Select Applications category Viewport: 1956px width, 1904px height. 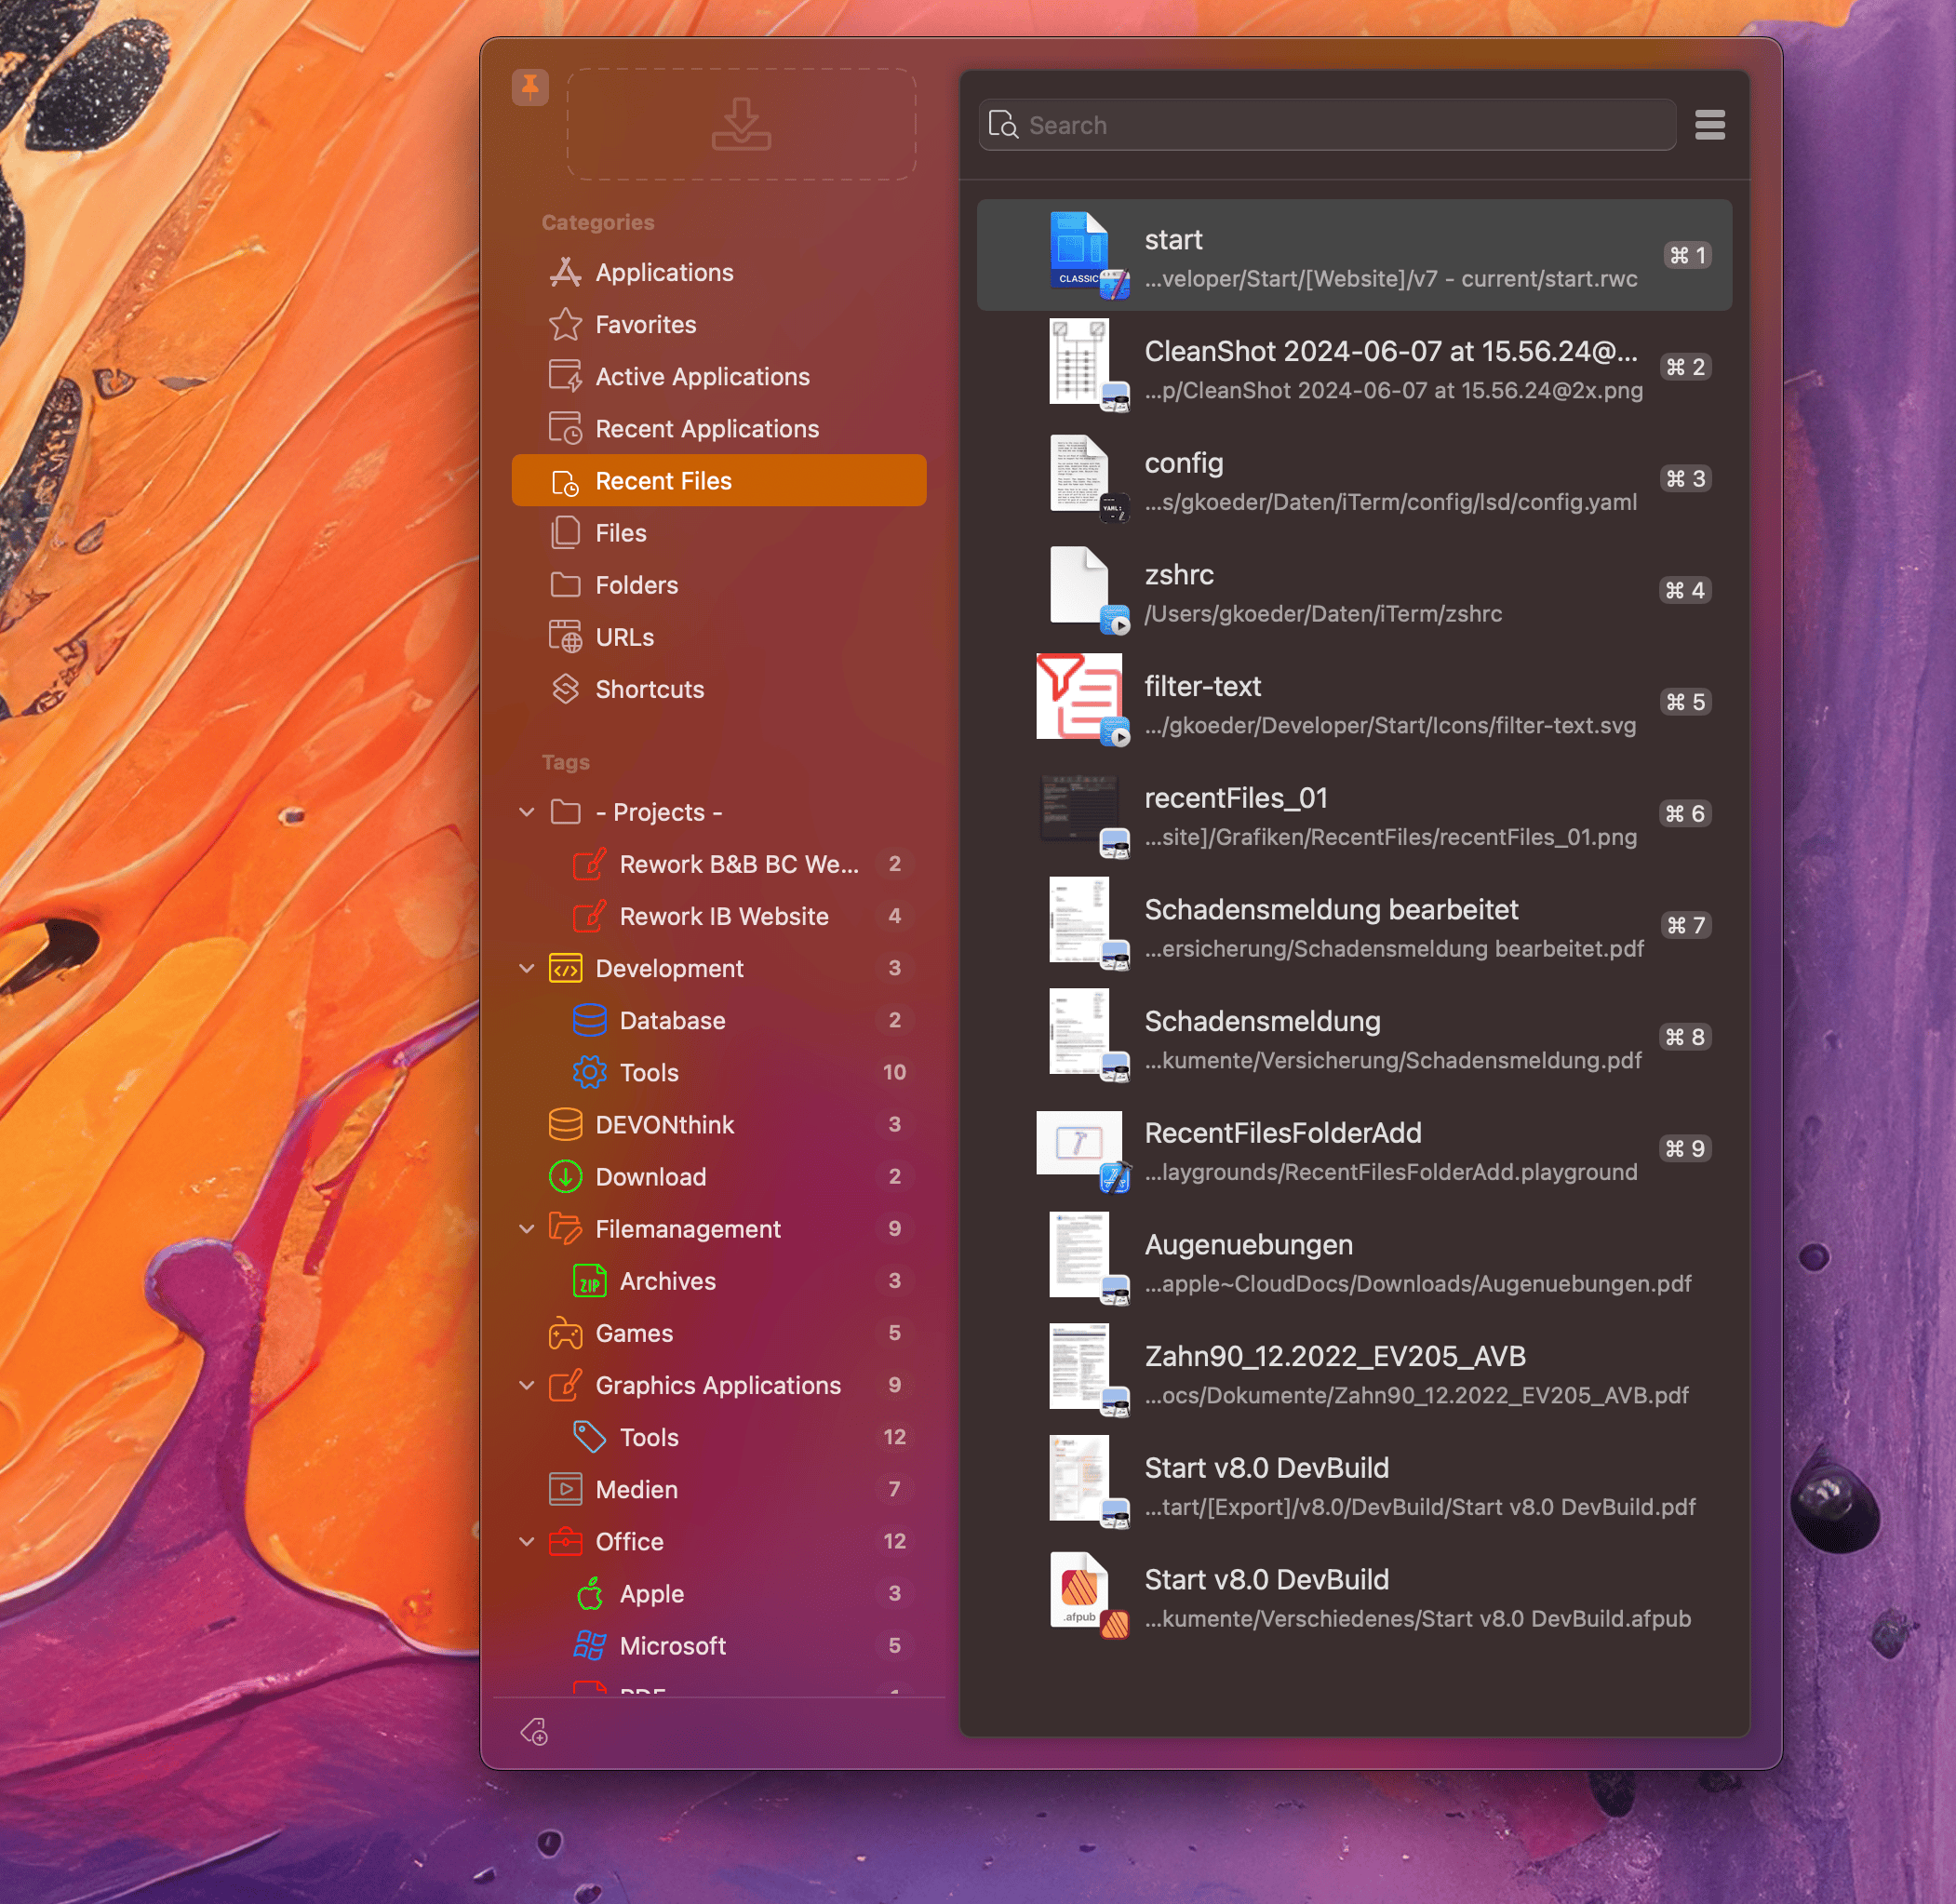(x=719, y=272)
